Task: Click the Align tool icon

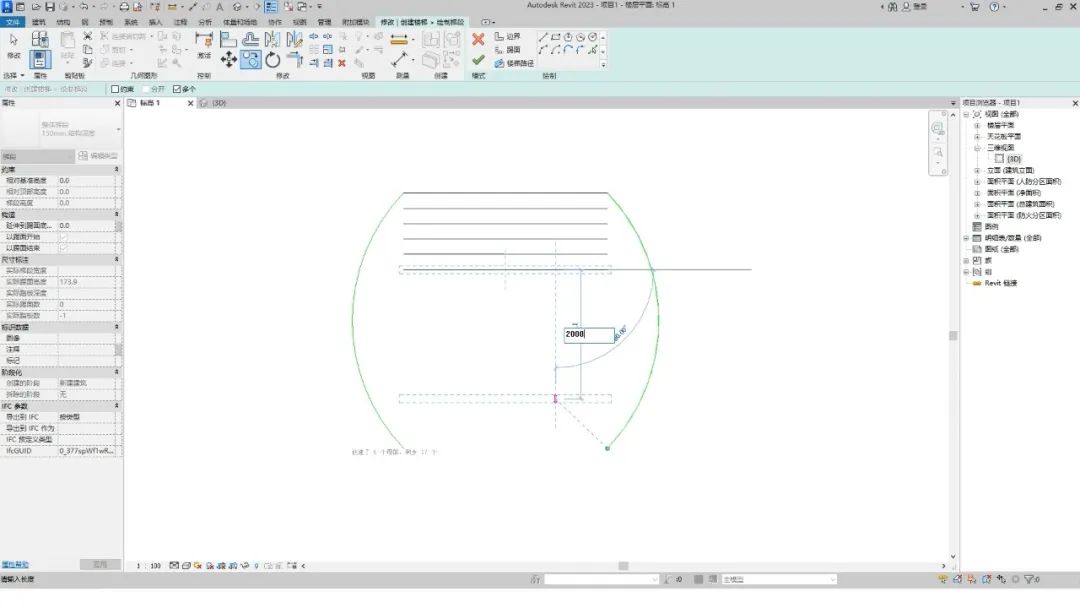Action: (228, 39)
